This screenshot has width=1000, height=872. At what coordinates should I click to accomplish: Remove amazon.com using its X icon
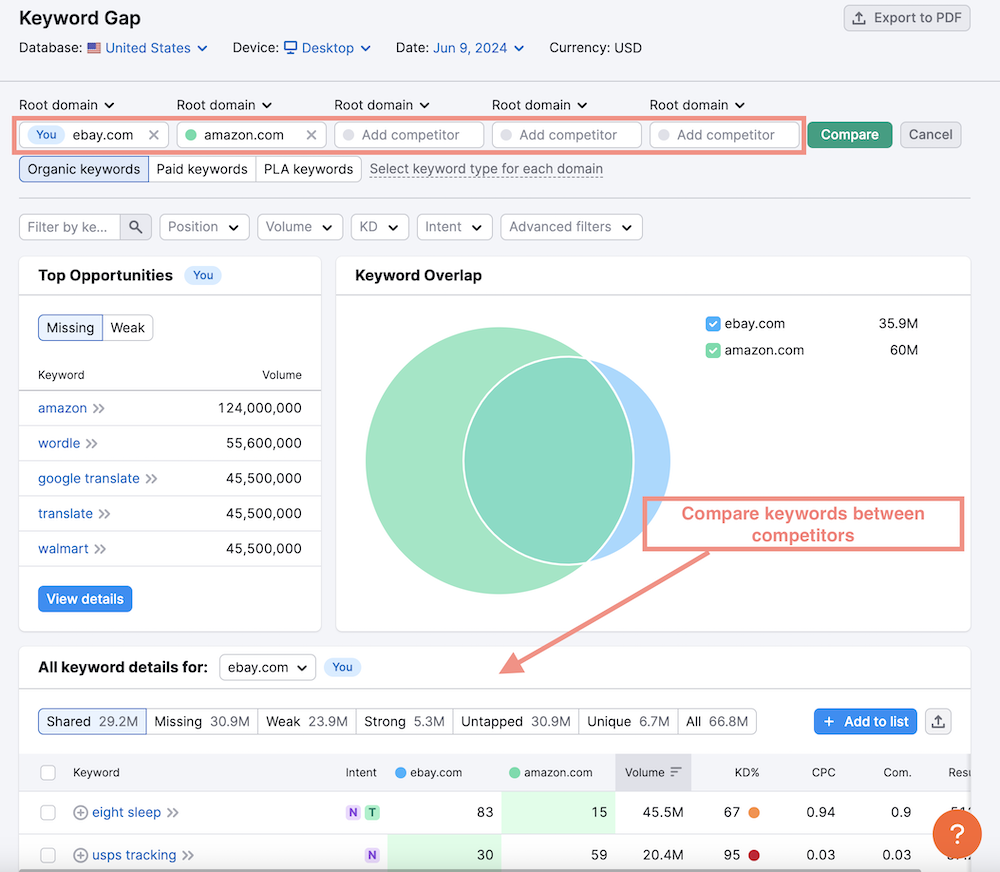pos(311,135)
